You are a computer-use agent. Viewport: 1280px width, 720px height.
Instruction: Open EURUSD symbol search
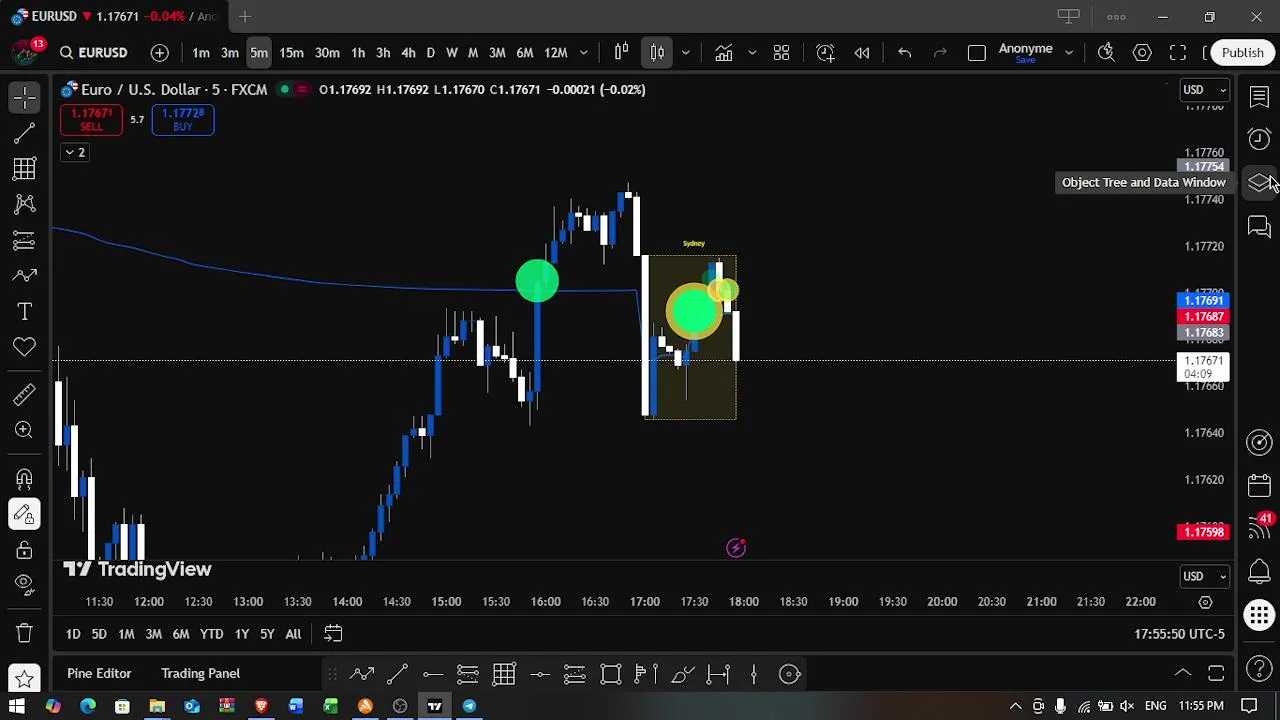pyautogui.click(x=93, y=52)
